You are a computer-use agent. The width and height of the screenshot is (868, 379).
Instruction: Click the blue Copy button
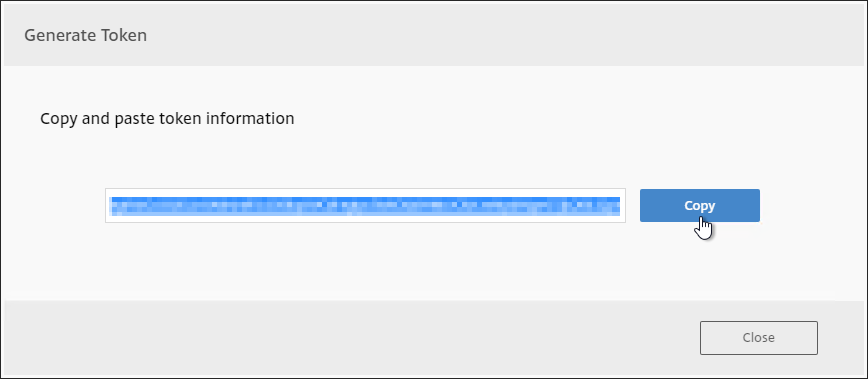click(700, 205)
